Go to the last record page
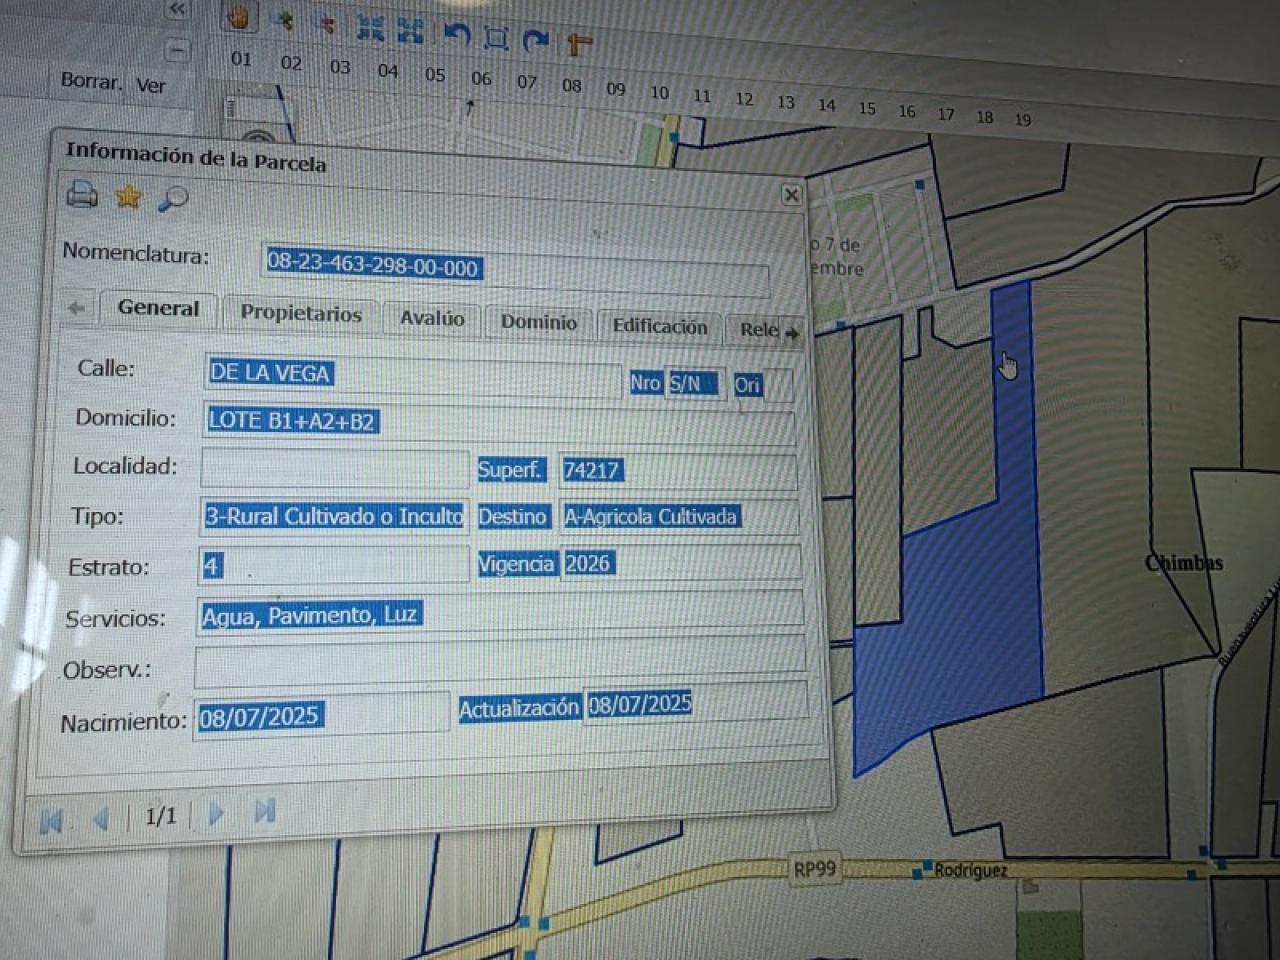1280x960 pixels. (x=264, y=811)
